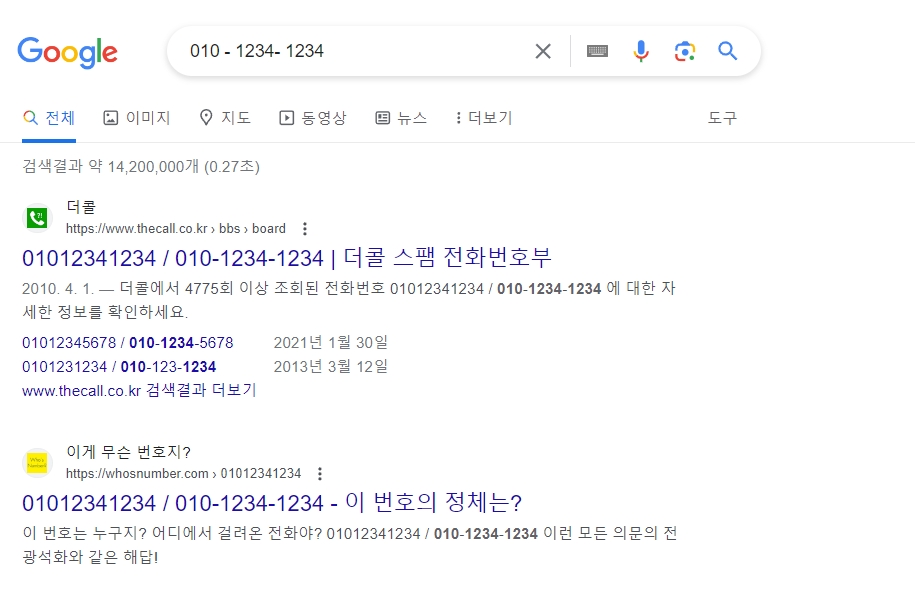Open the 도구 search tools
This screenshot has height=597, width=915.
click(x=722, y=117)
